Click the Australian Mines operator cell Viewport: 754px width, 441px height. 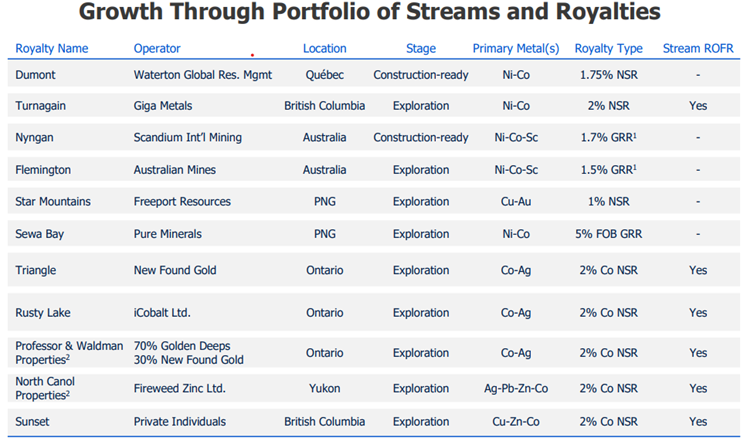(175, 170)
